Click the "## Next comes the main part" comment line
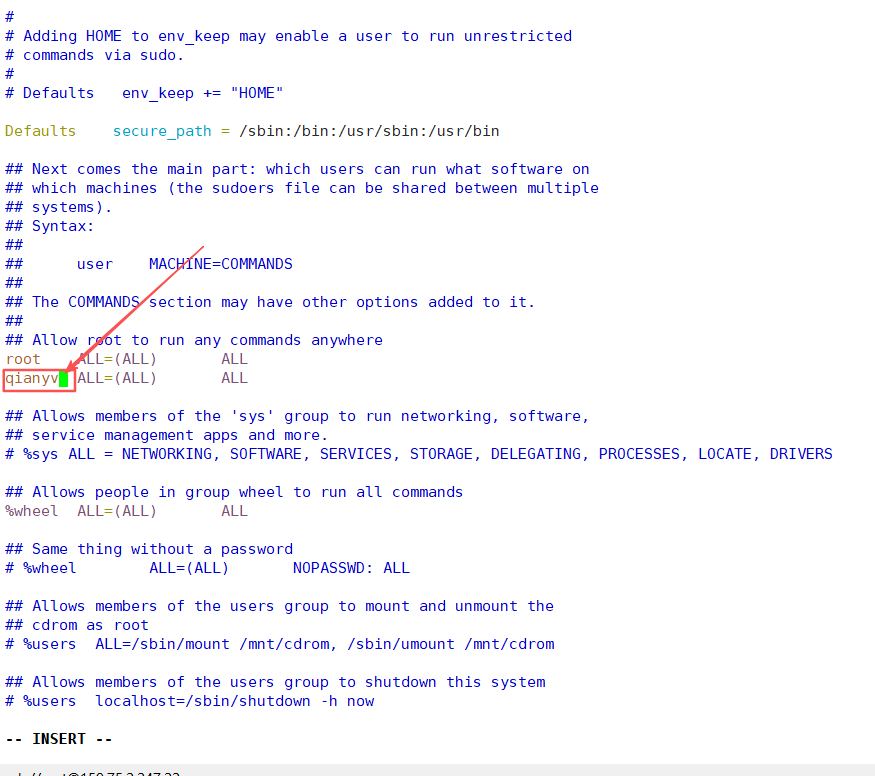Image resolution: width=875 pixels, height=776 pixels. point(297,169)
